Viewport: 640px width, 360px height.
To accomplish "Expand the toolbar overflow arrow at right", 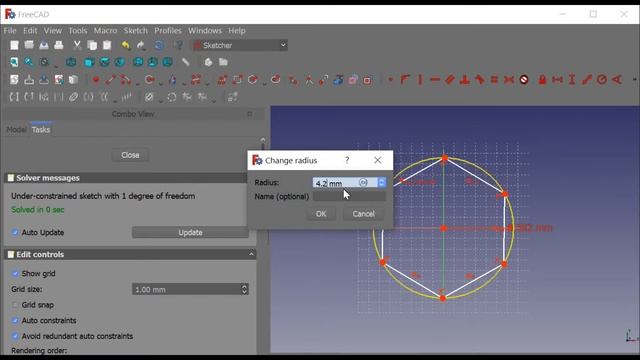I will click(x=634, y=80).
